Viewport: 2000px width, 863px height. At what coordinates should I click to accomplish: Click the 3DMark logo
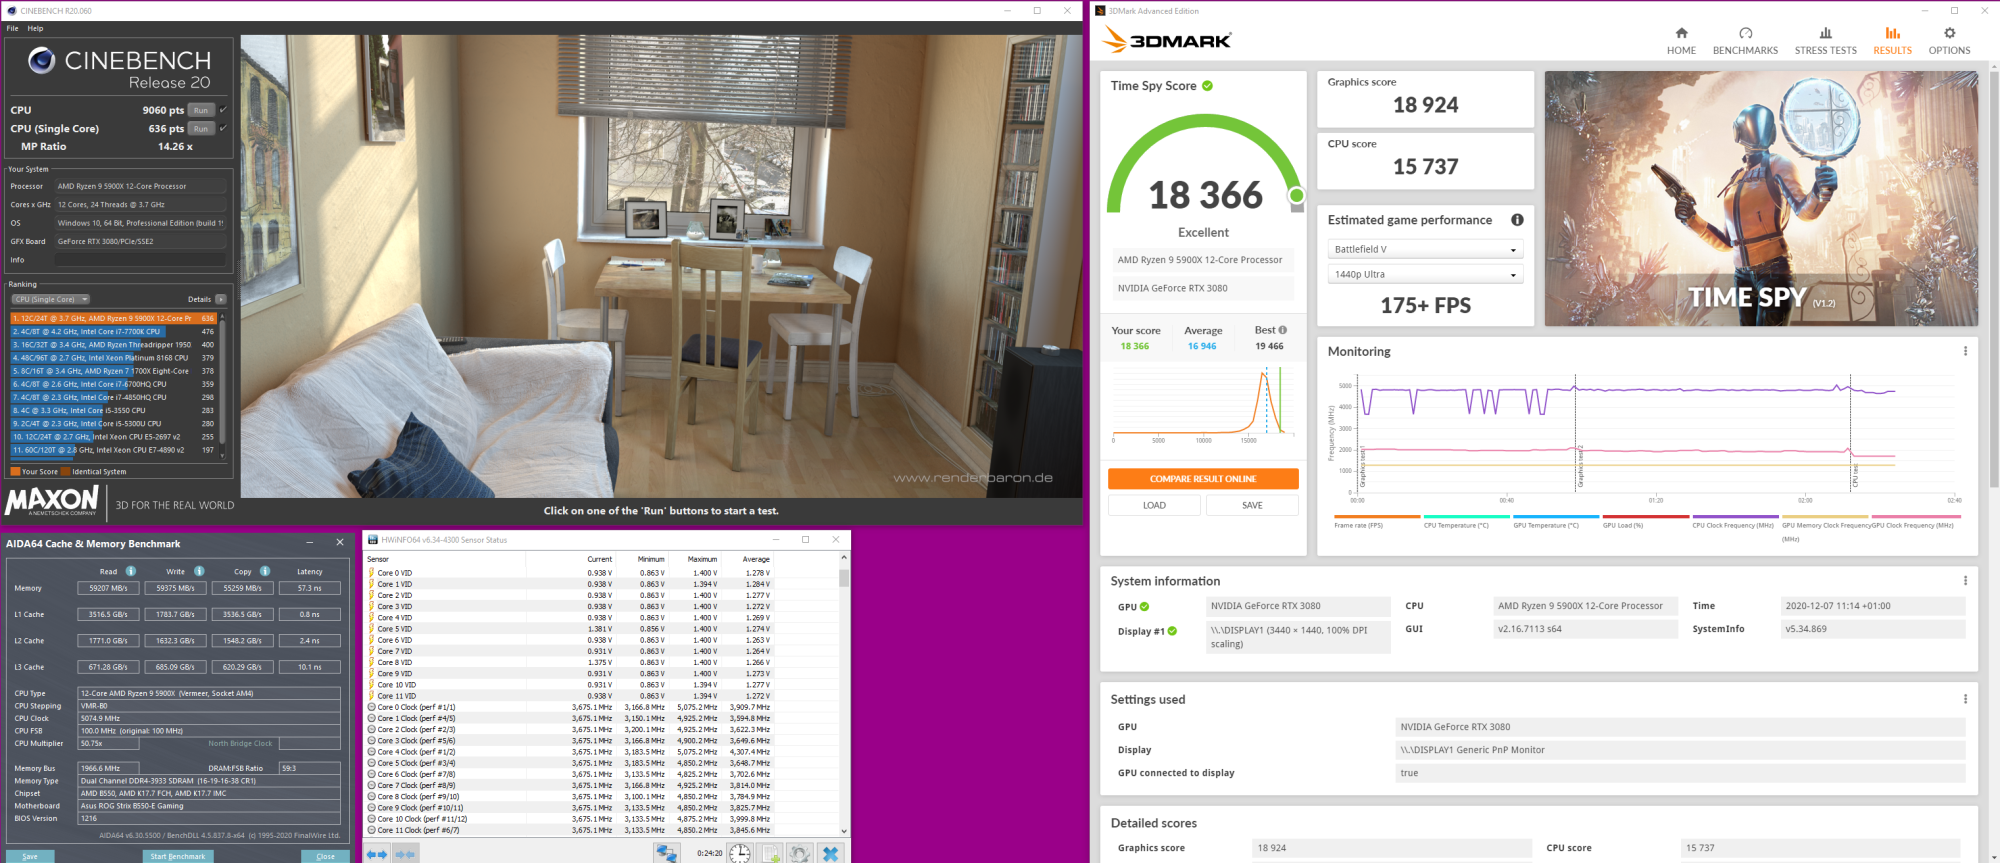point(1167,40)
